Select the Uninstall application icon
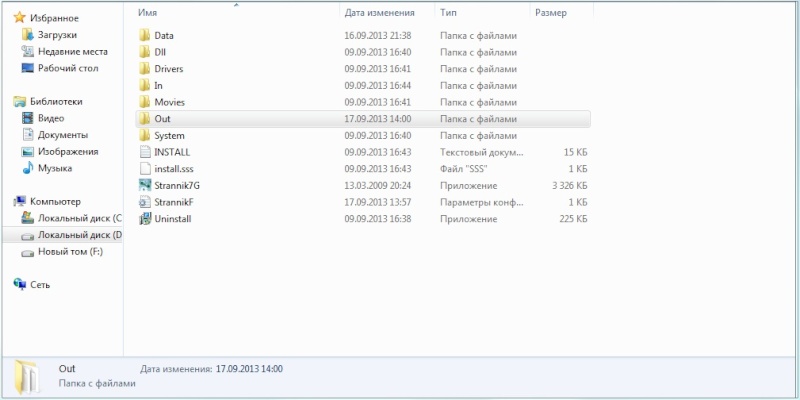 pos(145,219)
